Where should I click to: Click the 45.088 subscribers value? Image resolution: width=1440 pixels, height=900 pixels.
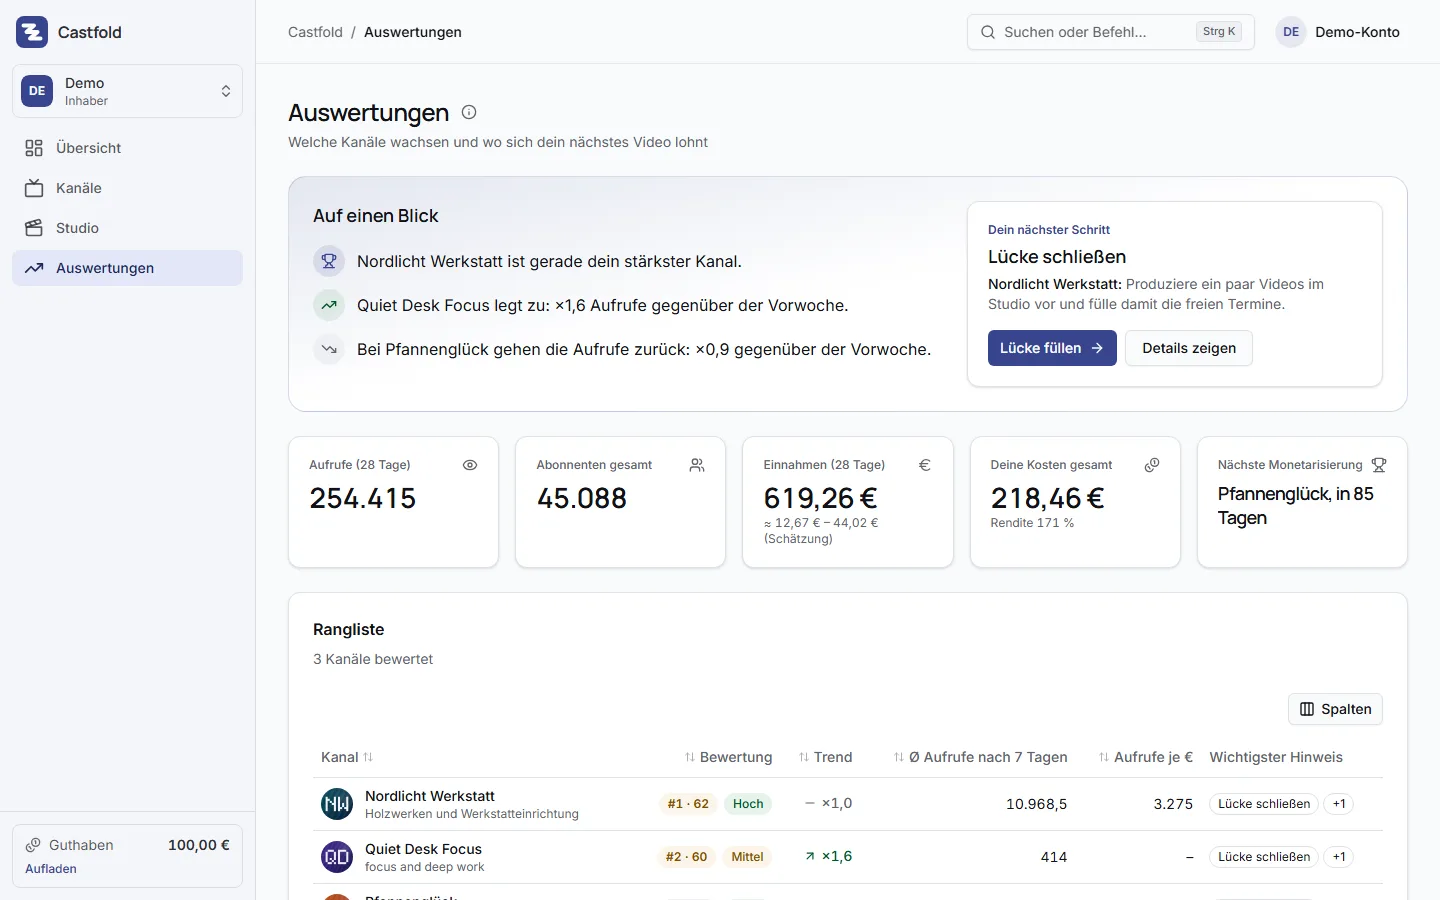point(582,498)
